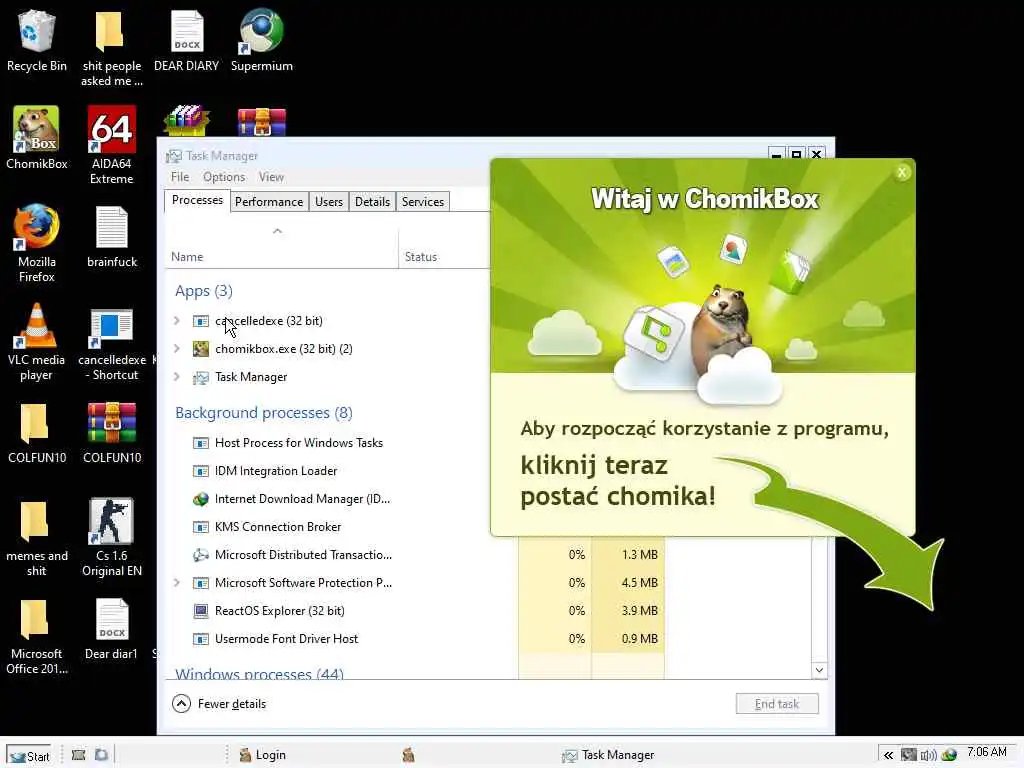
Task: Click the Internet Download Manager process icon
Action: click(200, 499)
